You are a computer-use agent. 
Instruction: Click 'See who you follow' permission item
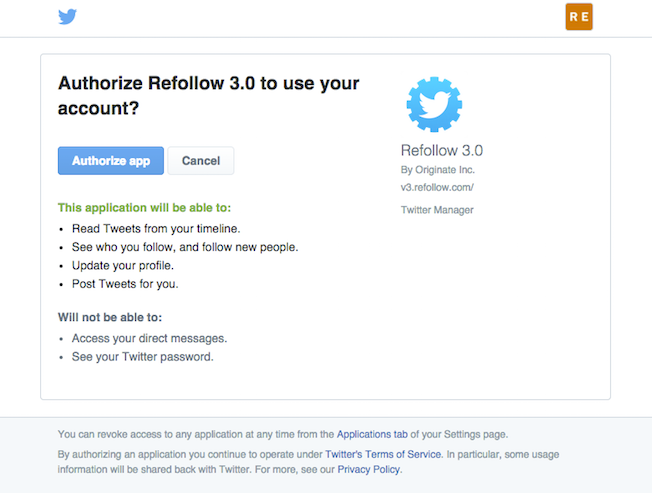(185, 247)
